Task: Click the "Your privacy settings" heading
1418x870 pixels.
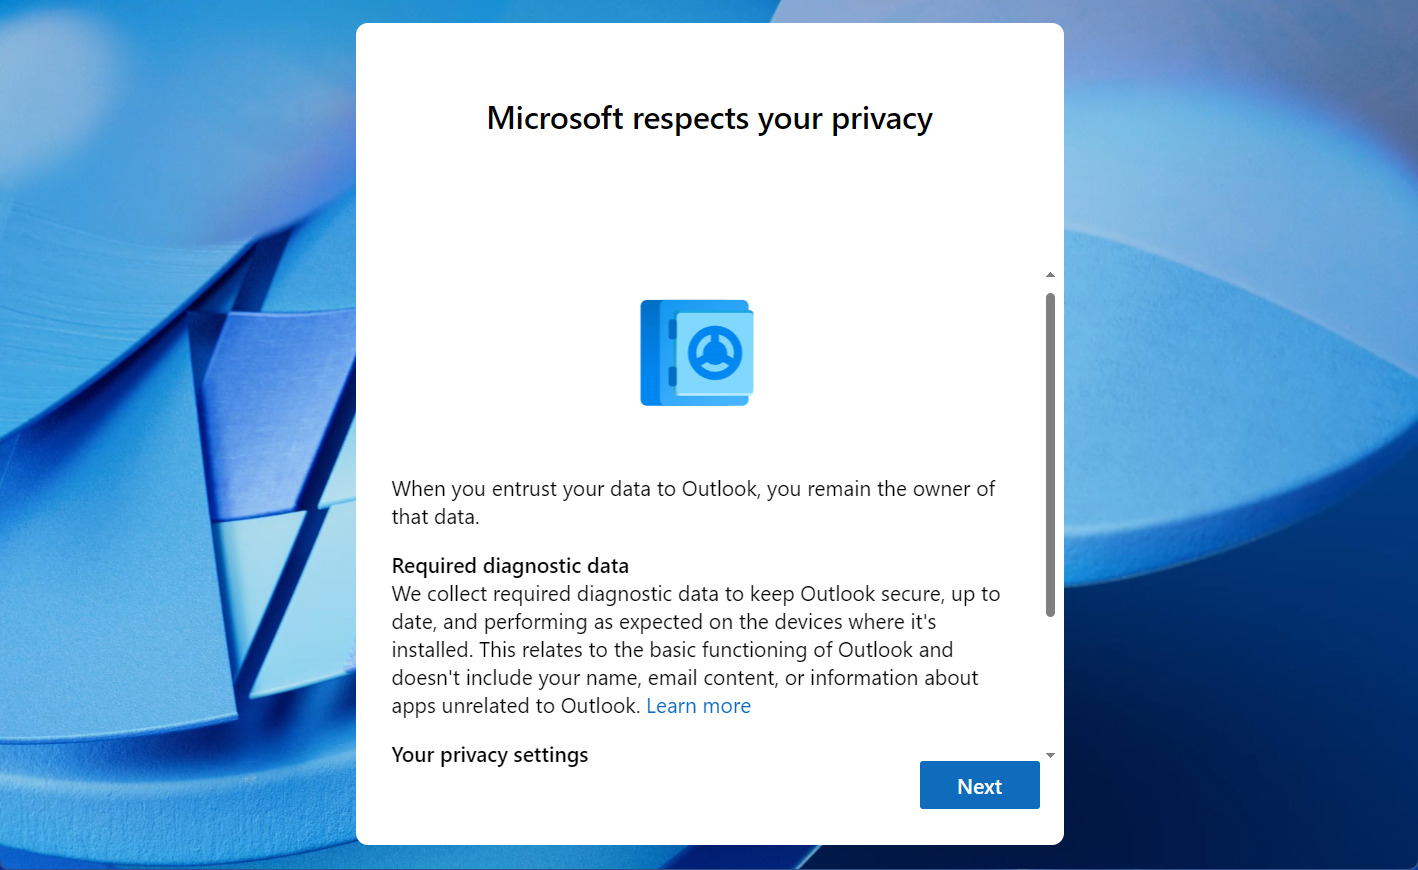Action: [490, 755]
